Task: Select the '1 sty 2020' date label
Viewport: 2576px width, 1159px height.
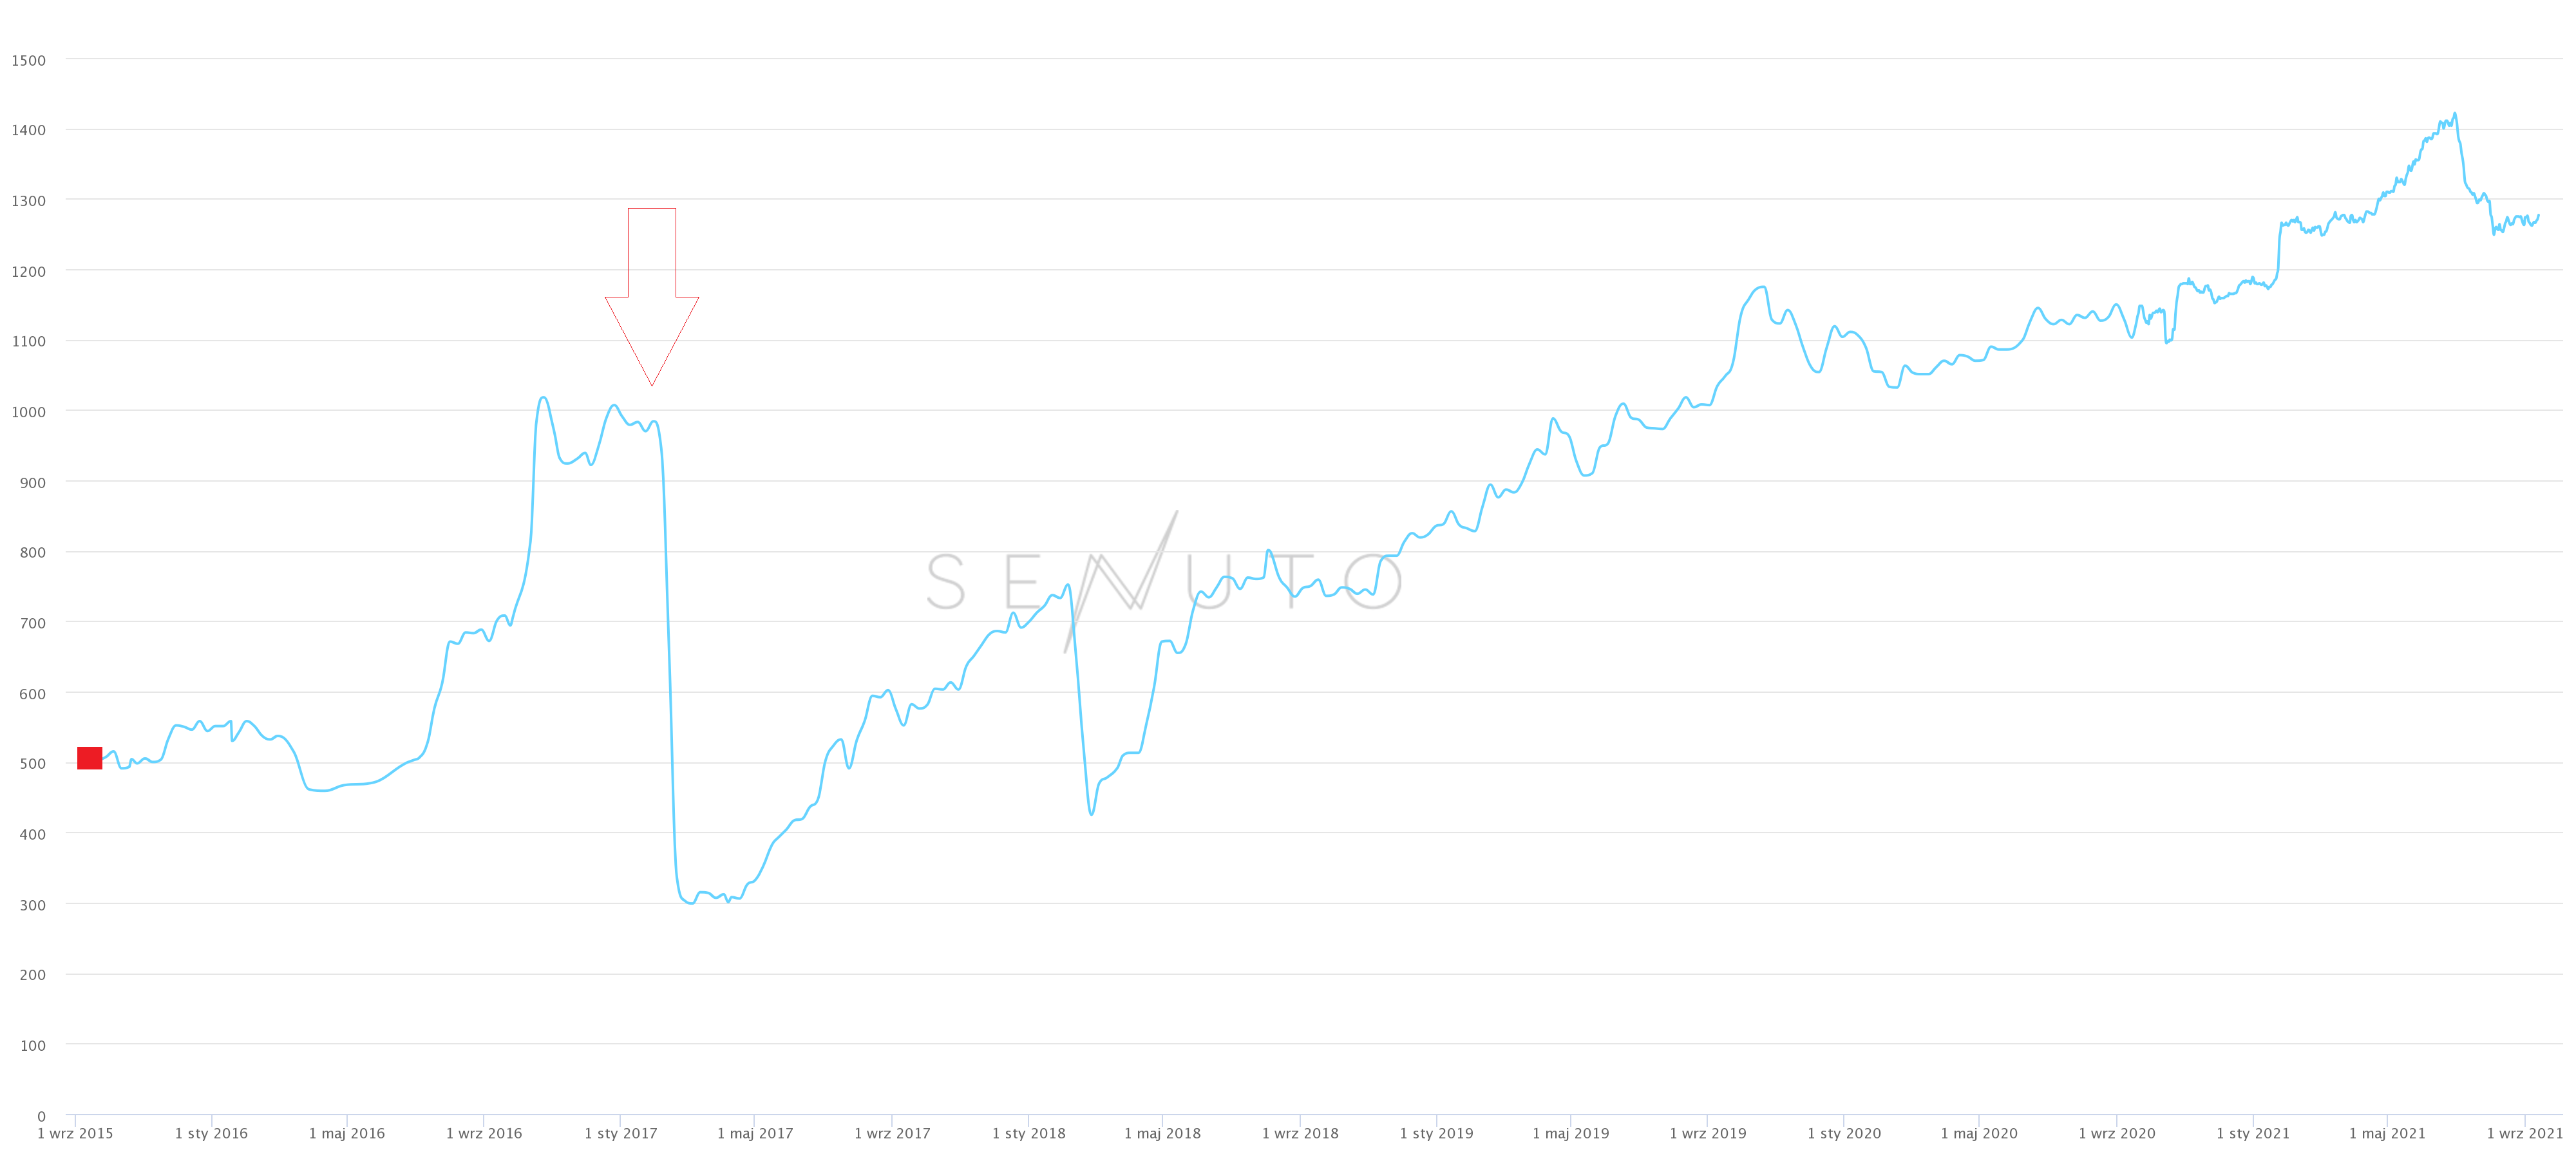Action: [x=1844, y=1133]
